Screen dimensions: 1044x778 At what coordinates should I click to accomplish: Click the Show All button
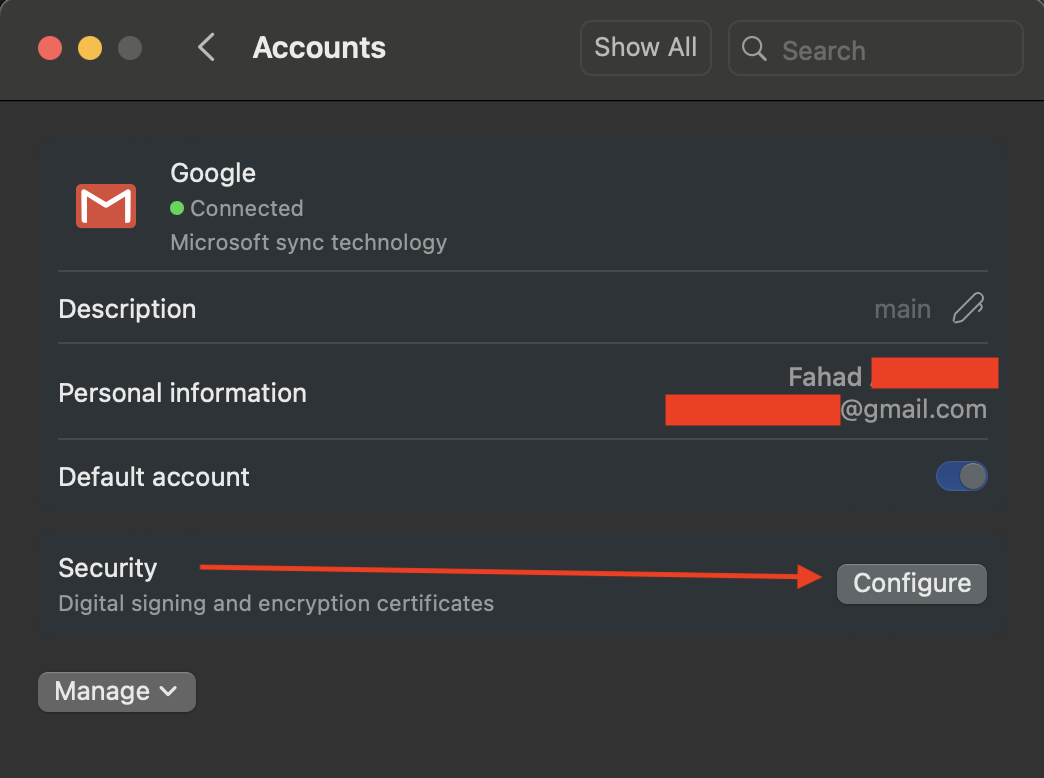(x=645, y=48)
